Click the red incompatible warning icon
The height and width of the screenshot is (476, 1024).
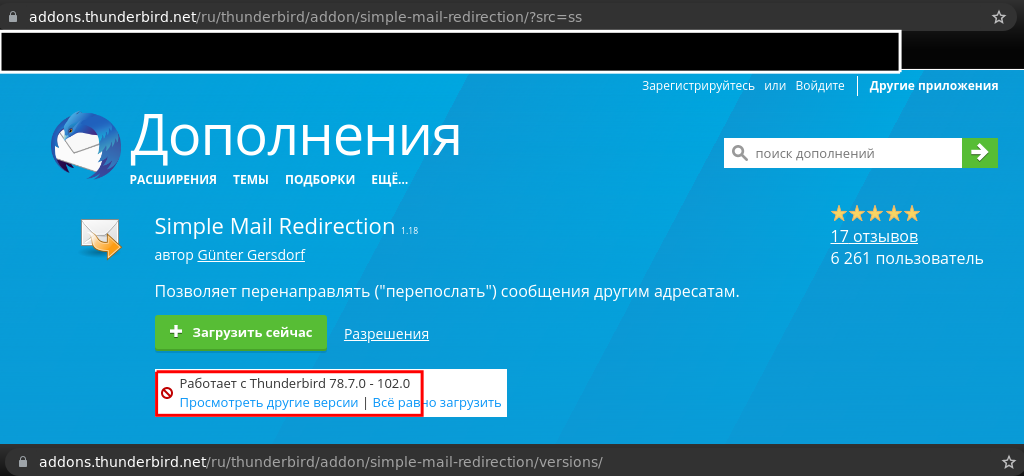(x=167, y=393)
